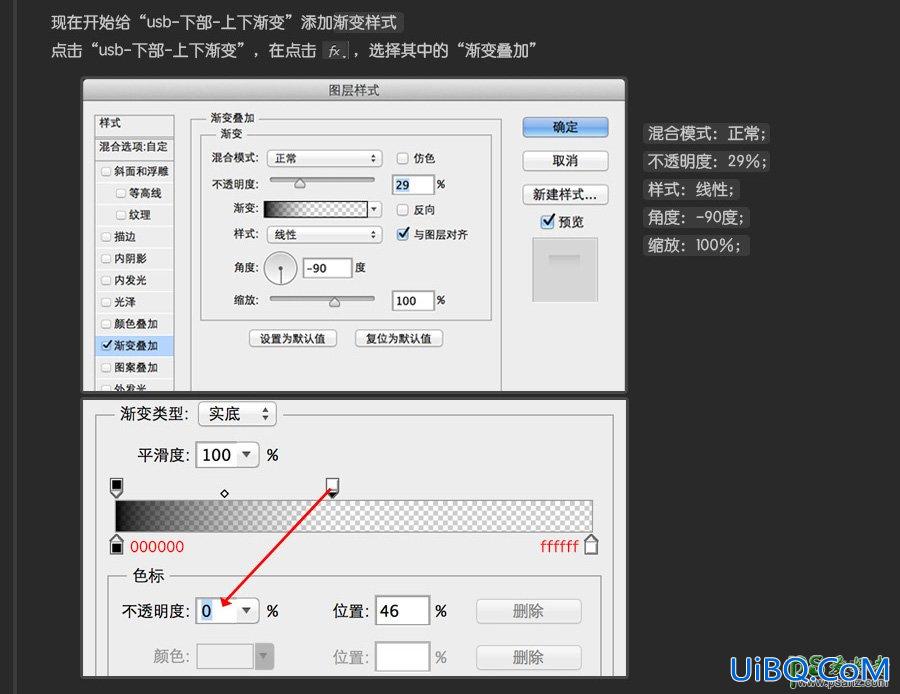
Task: Click layer style preview thumbnail
Action: (565, 269)
